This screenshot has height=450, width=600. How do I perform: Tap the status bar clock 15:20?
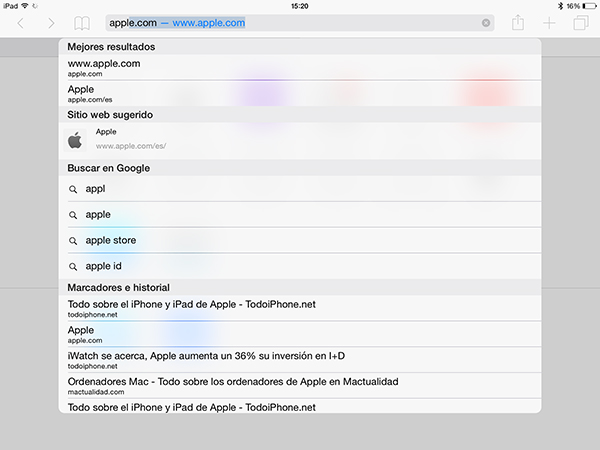(300, 6)
